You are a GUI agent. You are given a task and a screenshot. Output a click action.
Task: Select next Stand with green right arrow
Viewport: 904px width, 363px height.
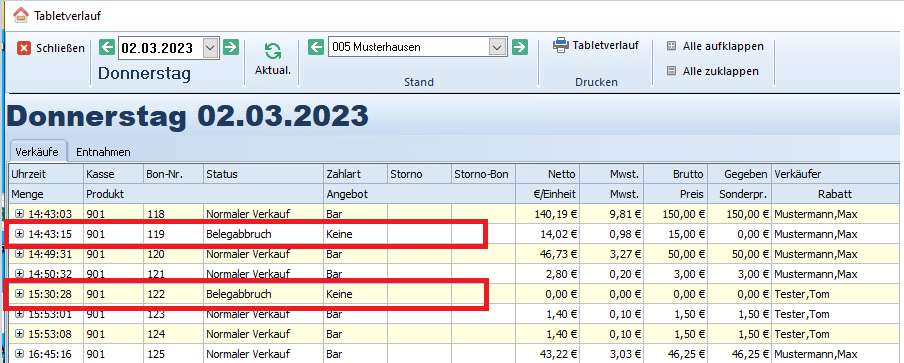(x=519, y=47)
